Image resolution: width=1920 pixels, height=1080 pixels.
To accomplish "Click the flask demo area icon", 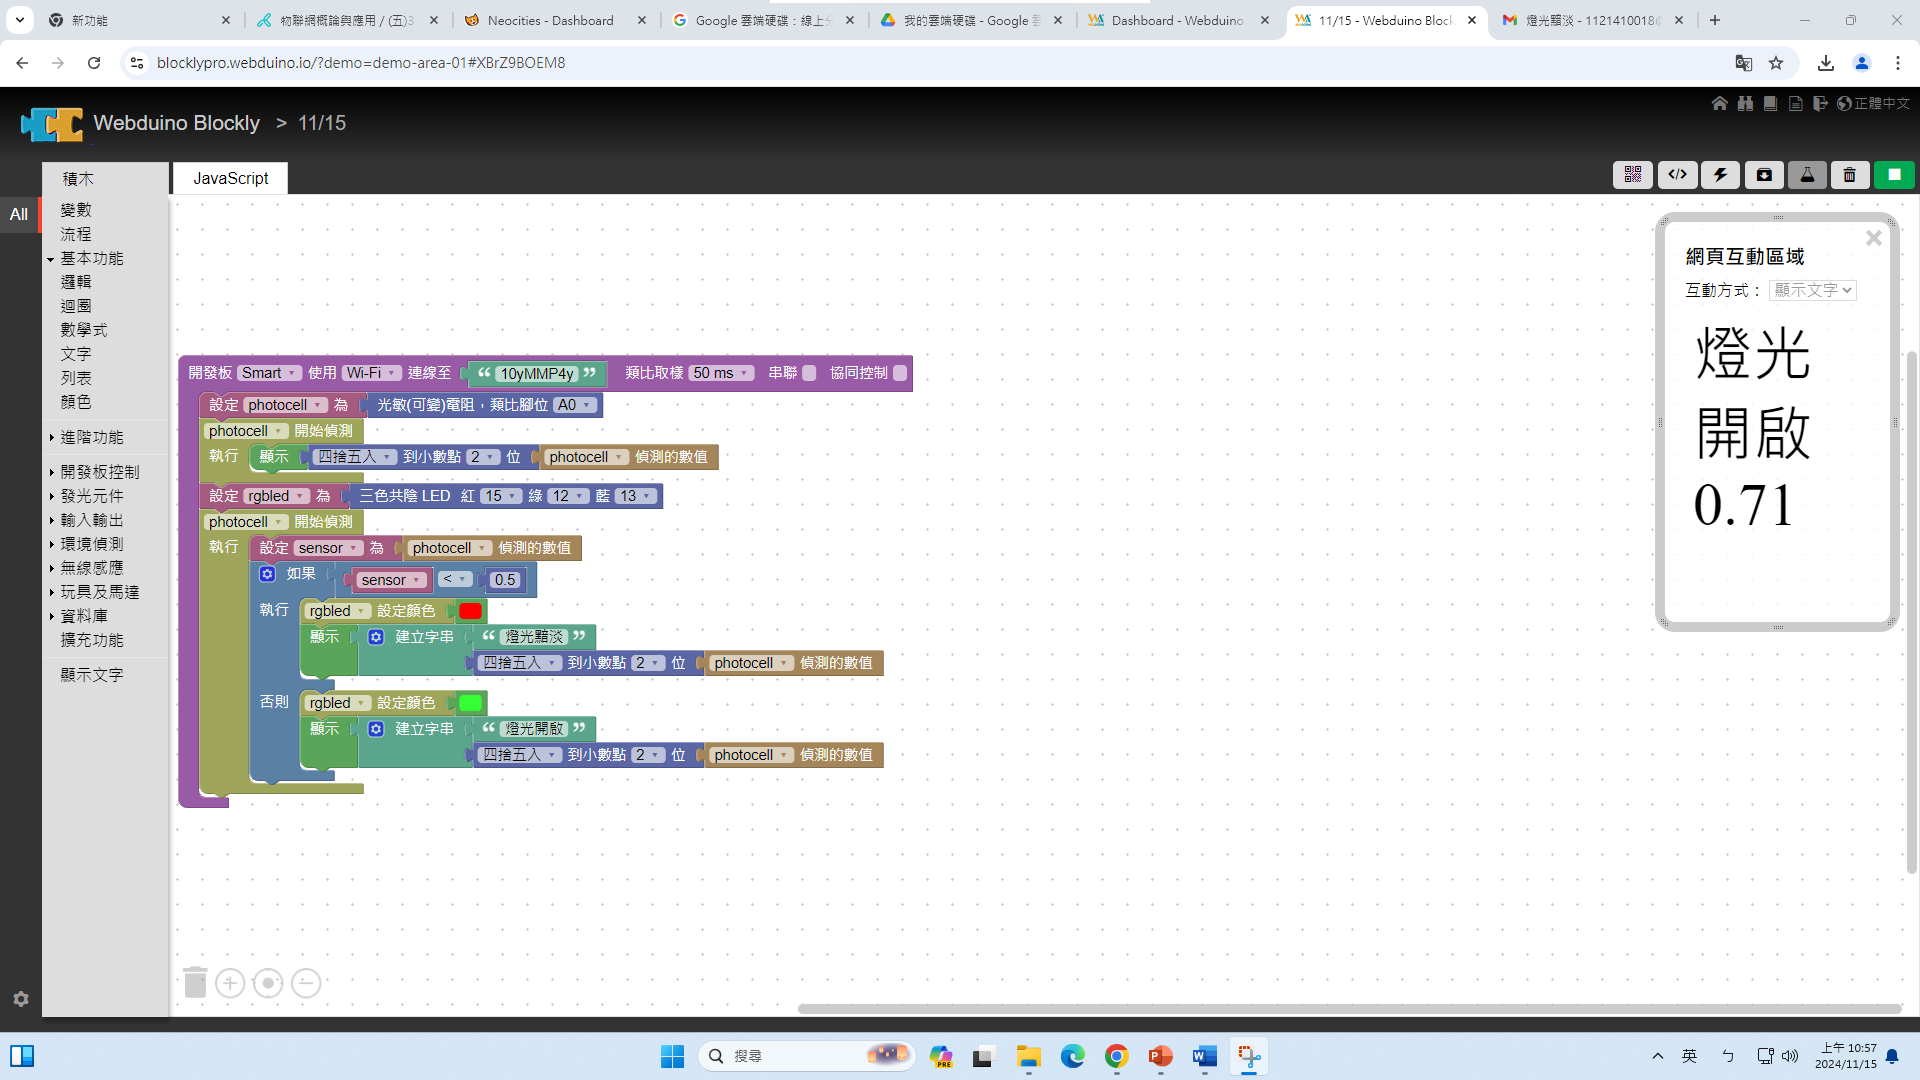I will pos(1806,175).
